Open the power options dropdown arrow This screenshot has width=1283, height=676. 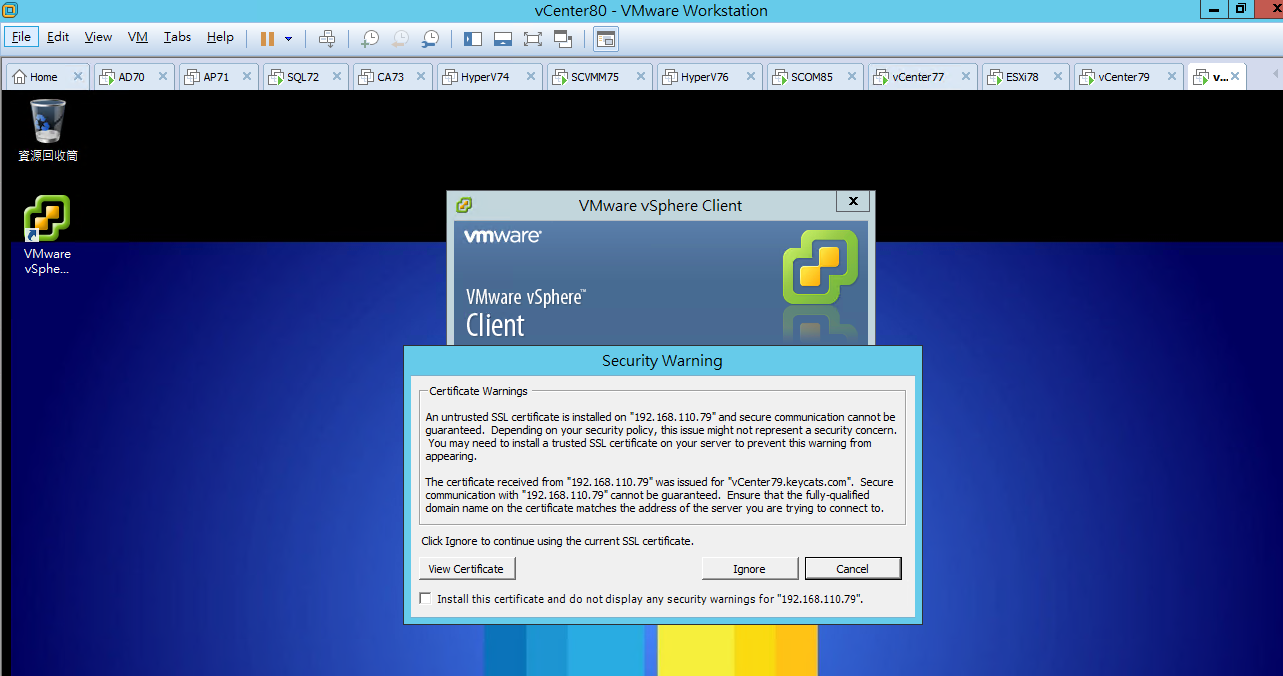(289, 39)
